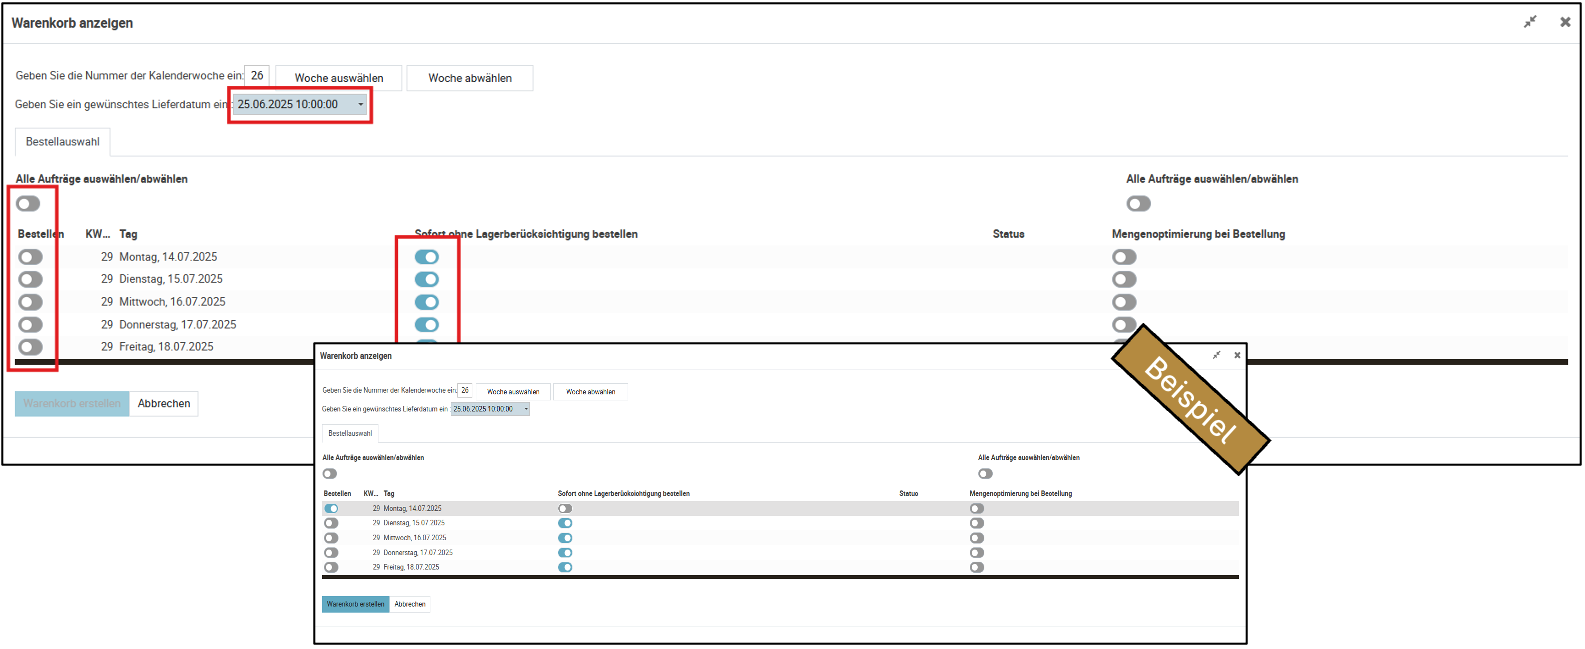Enable Bestellen for Dienstag, 15.07.2025

pyautogui.click(x=31, y=280)
